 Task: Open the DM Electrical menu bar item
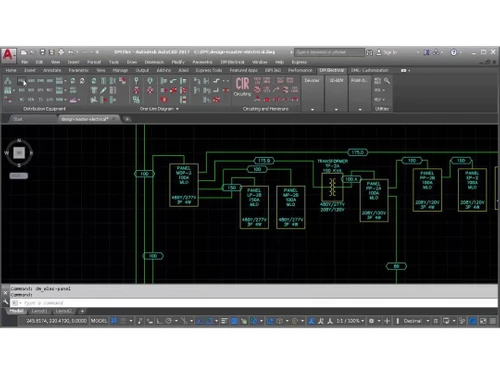pos(232,62)
